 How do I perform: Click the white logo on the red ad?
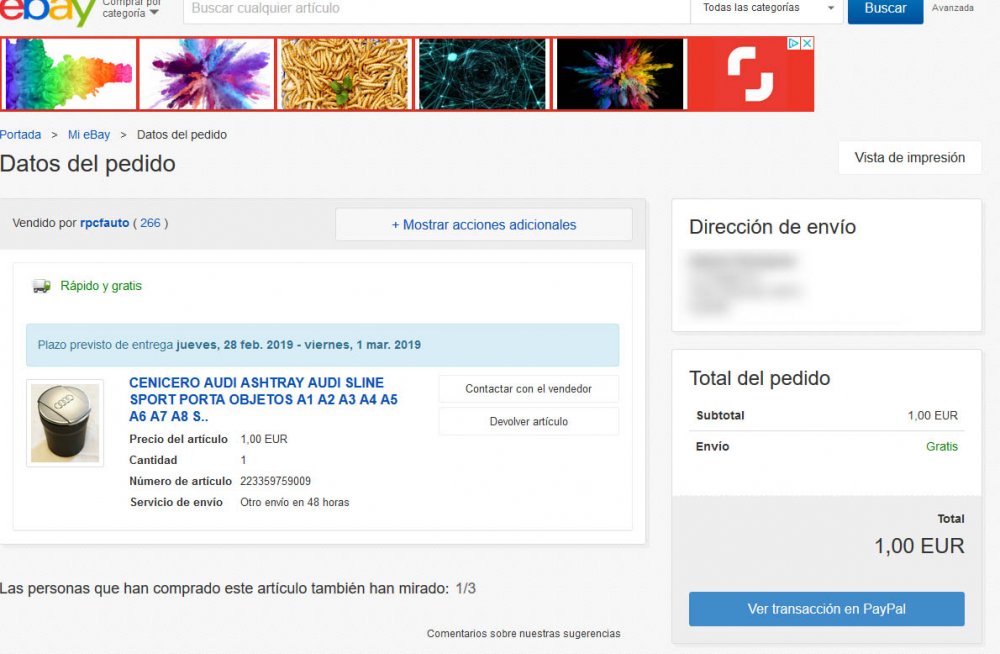tap(751, 74)
